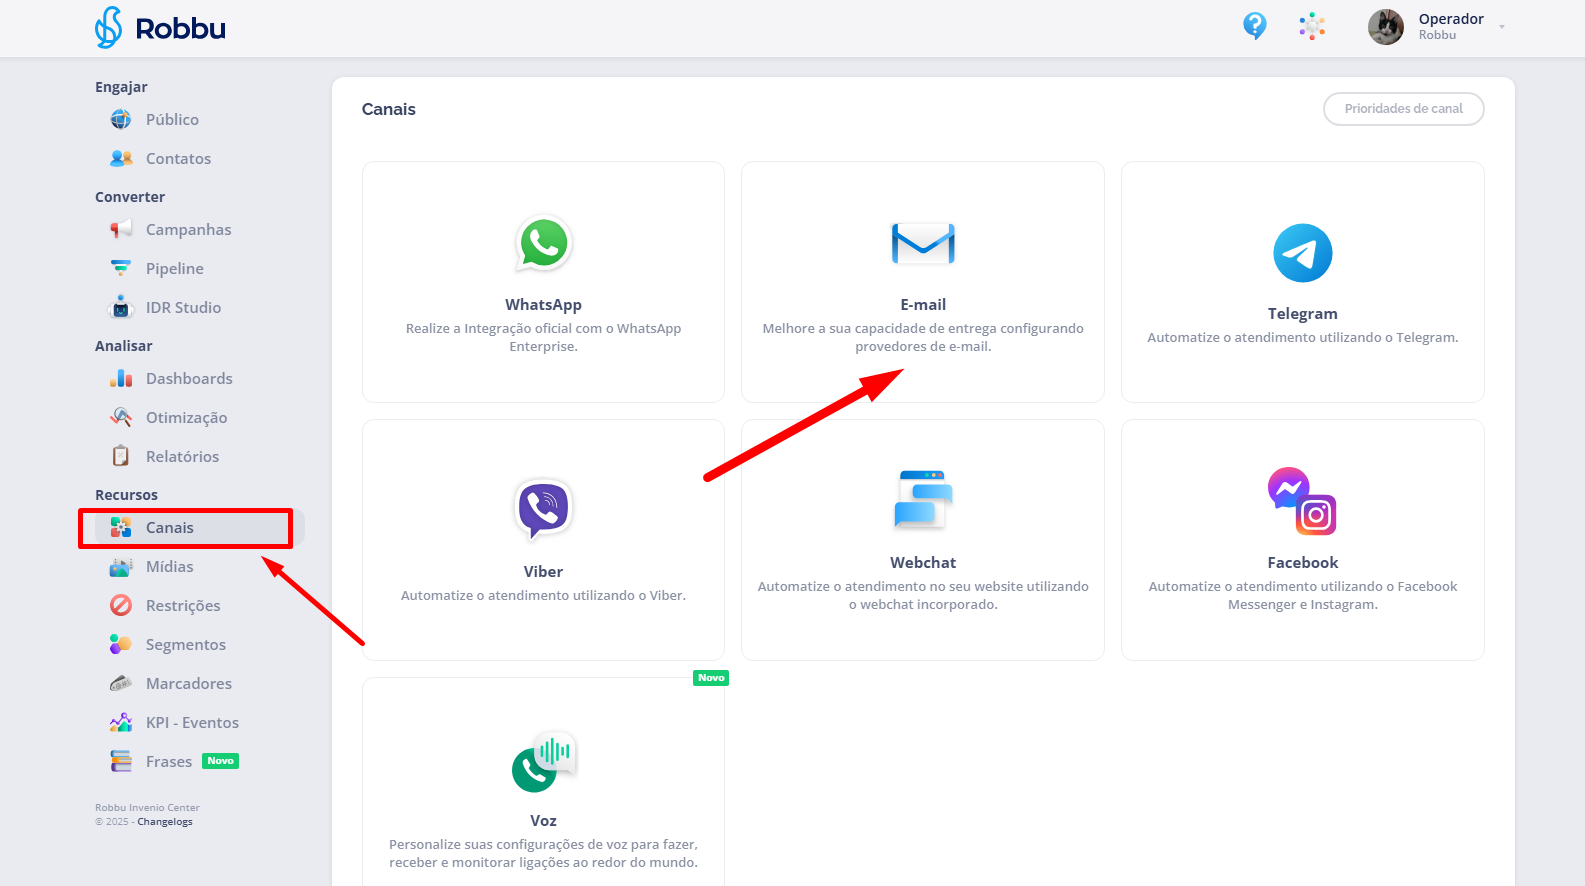
Task: Open the Changelogs link in footer
Action: [x=165, y=822]
